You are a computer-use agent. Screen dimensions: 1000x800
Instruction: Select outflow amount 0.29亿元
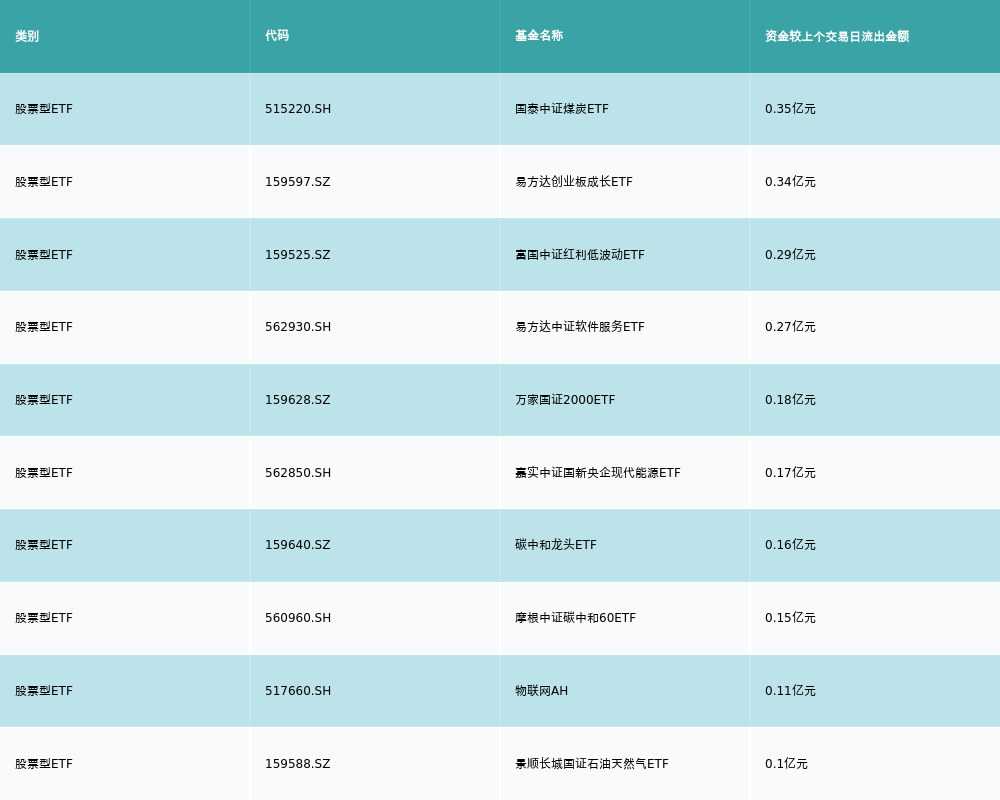click(x=790, y=255)
